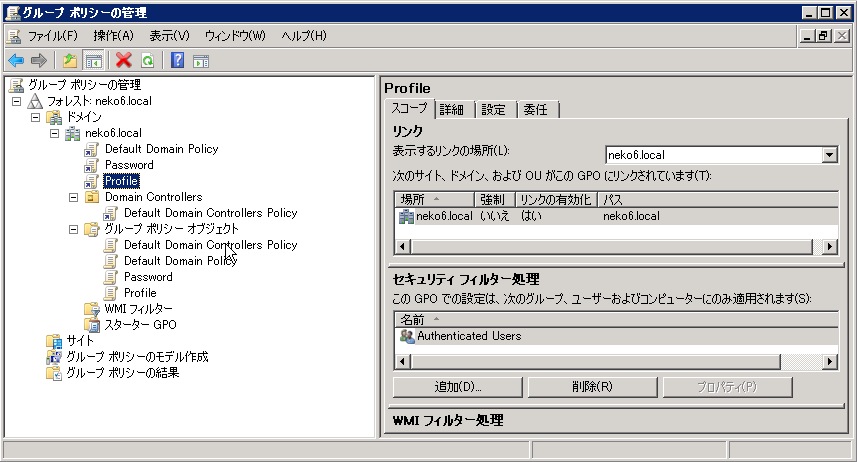Toggle the show/hide action pane icon
857x462 pixels.
pyautogui.click(x=200, y=61)
